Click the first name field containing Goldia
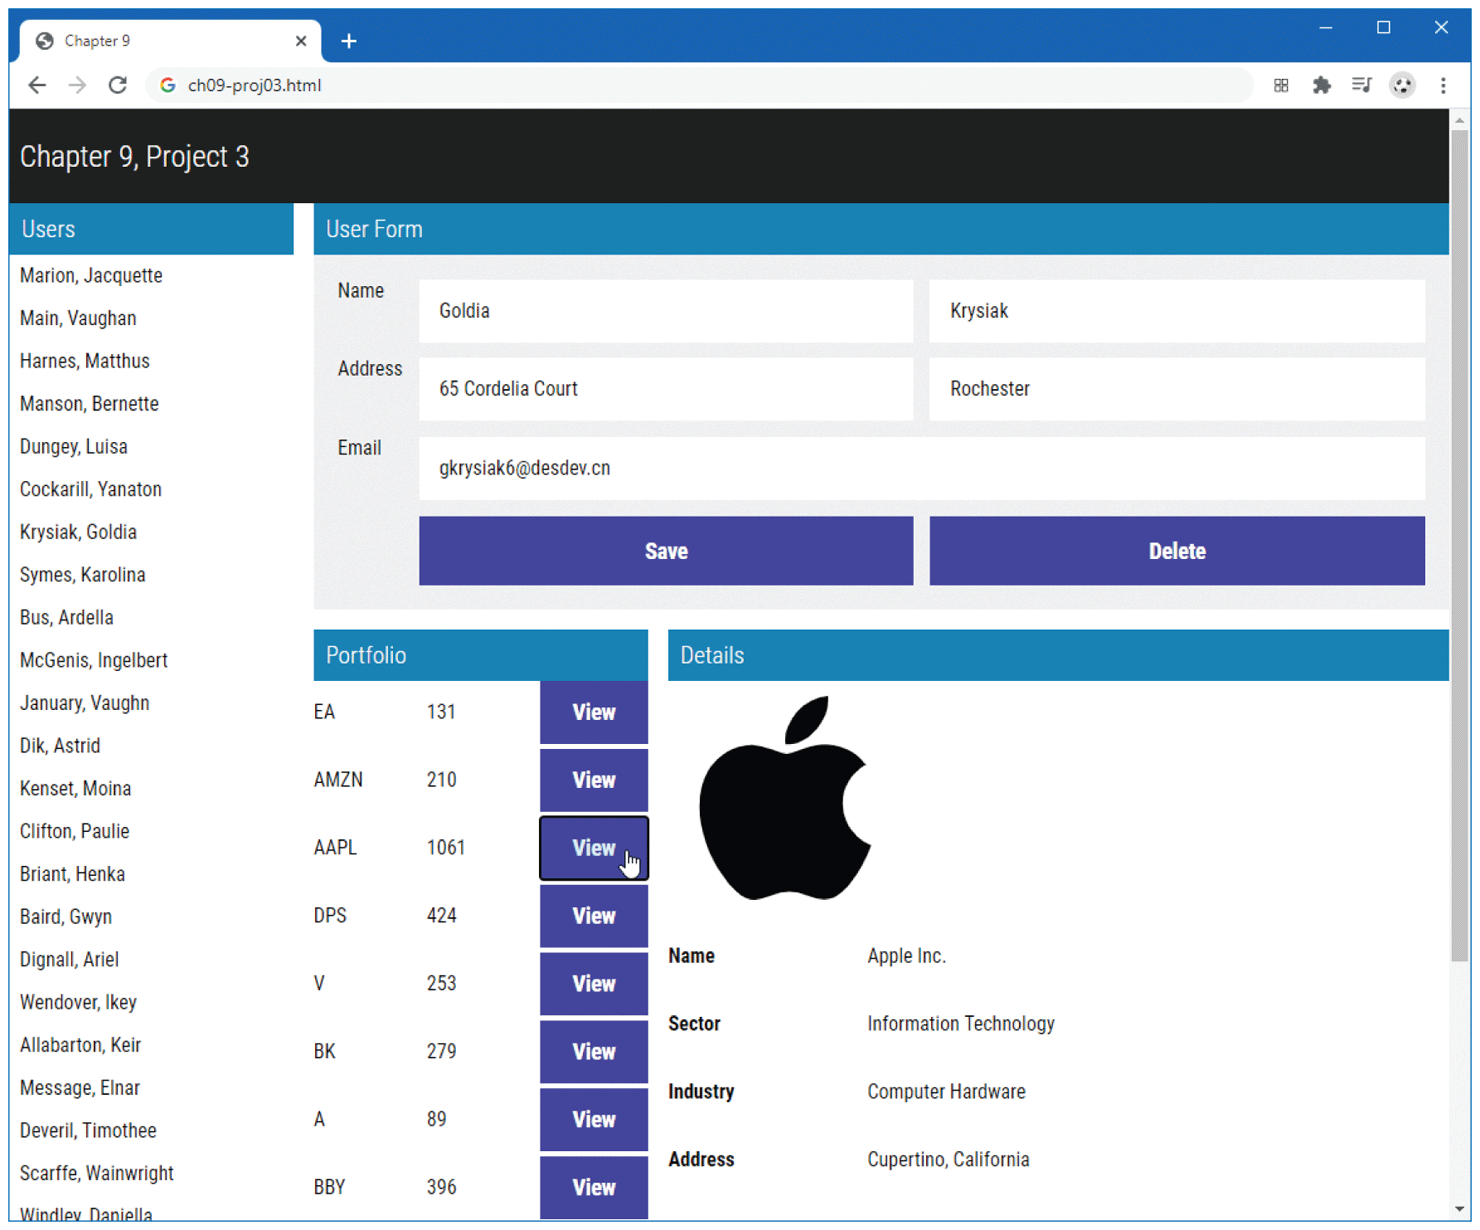This screenshot has width=1480, height=1230. [665, 311]
